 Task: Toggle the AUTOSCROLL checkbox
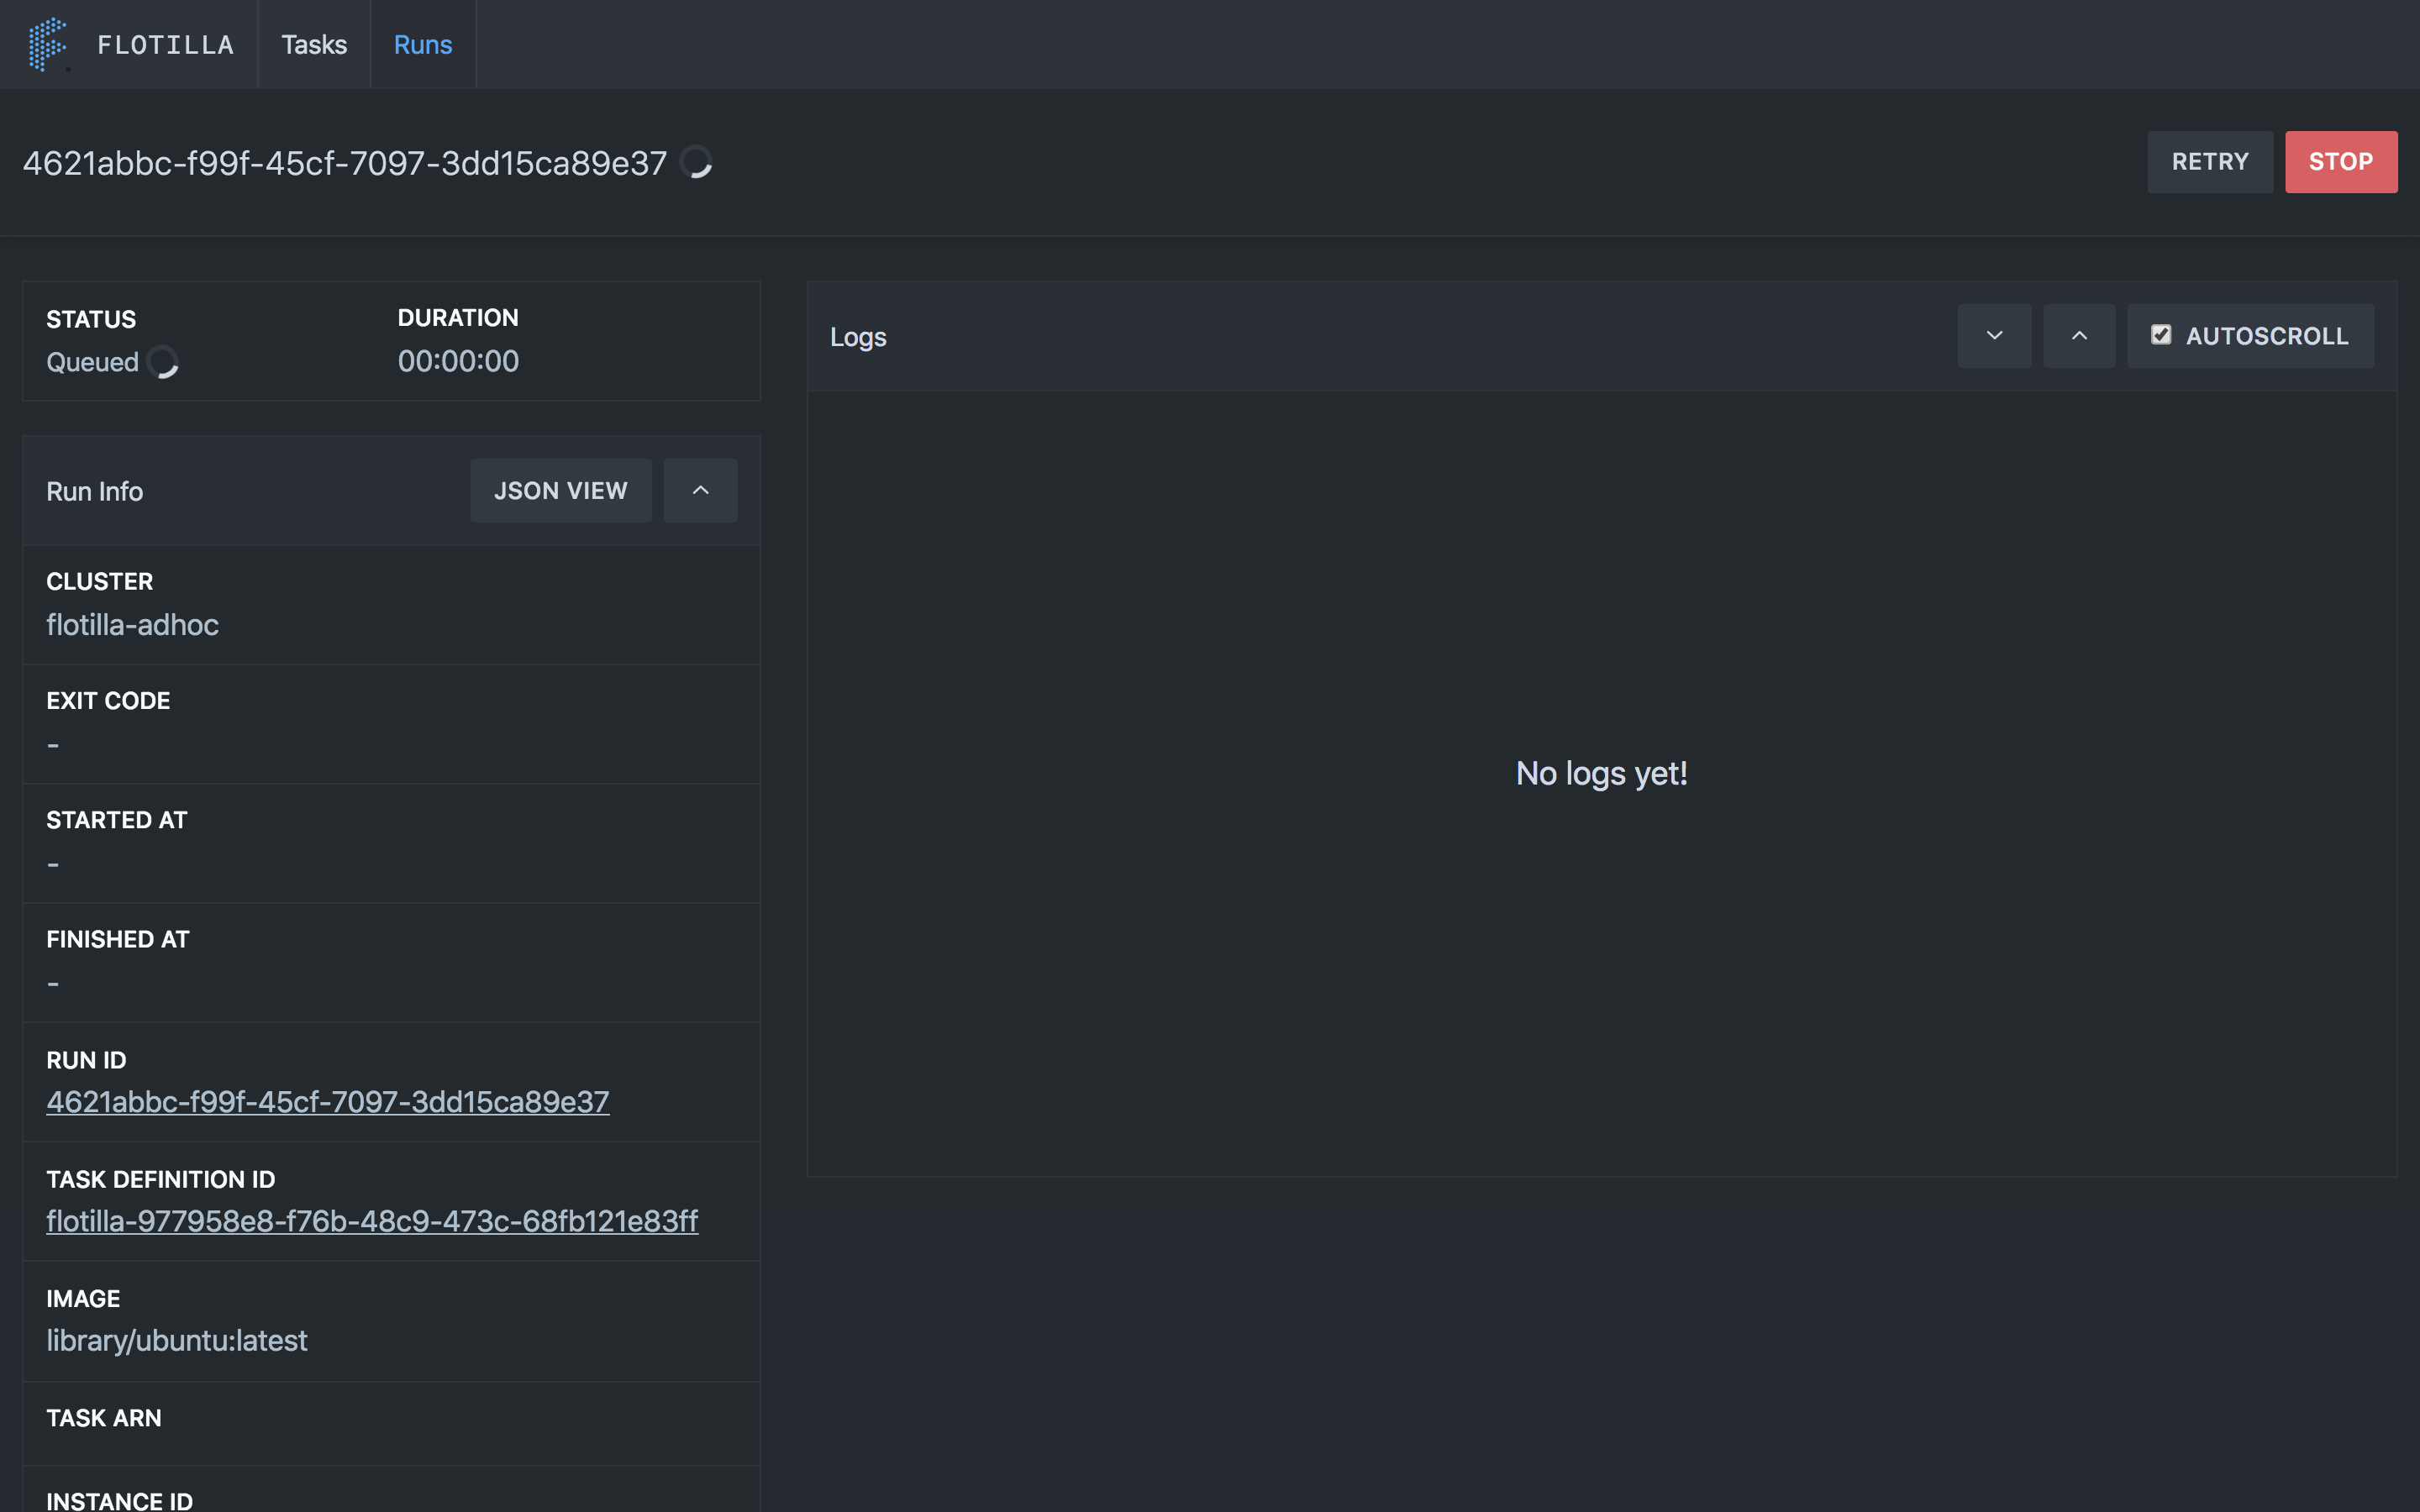tap(2161, 335)
